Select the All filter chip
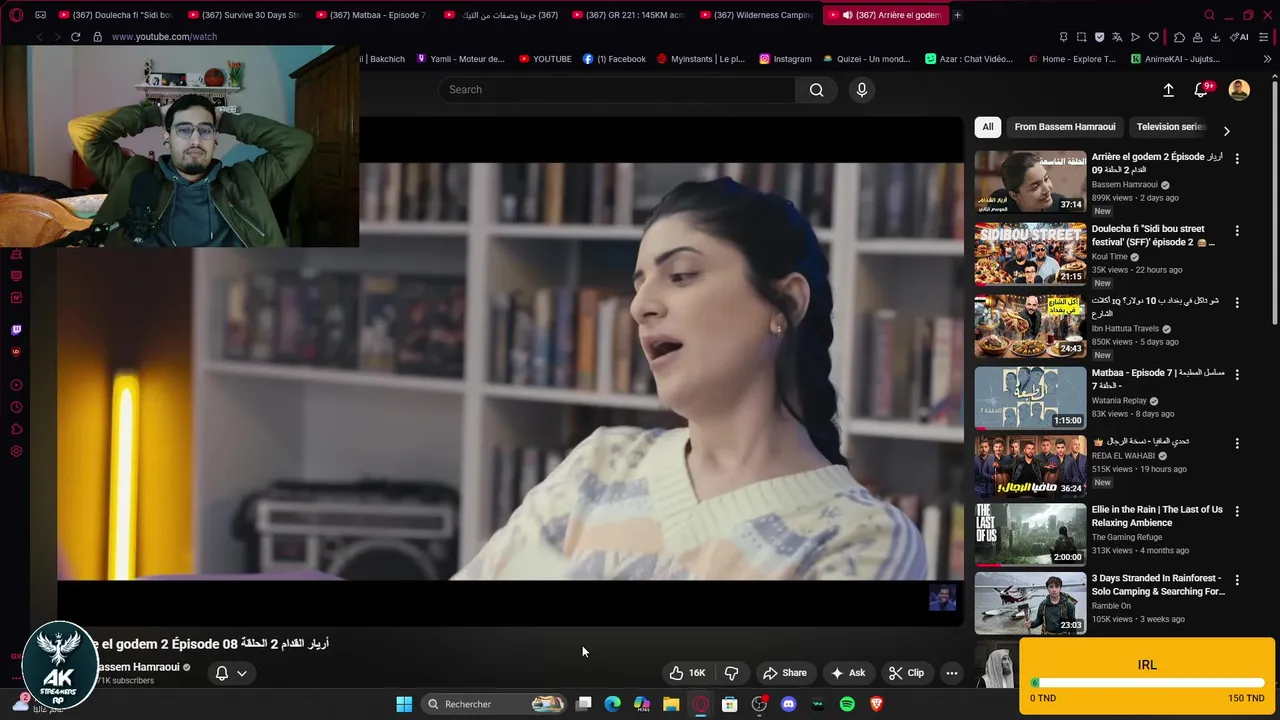This screenshot has height=720, width=1280. coord(988,127)
